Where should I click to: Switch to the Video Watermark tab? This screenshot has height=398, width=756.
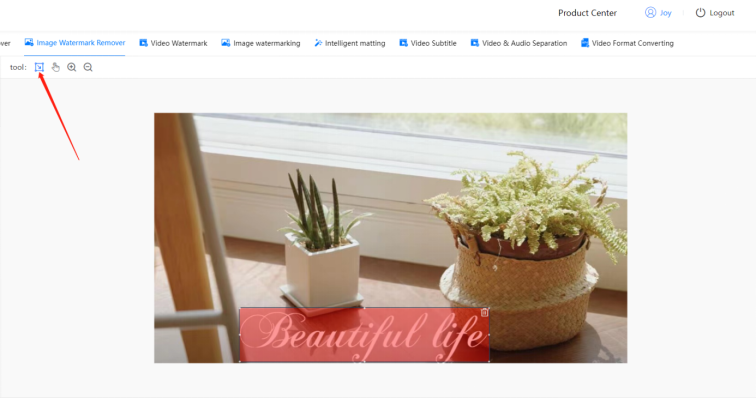[173, 43]
